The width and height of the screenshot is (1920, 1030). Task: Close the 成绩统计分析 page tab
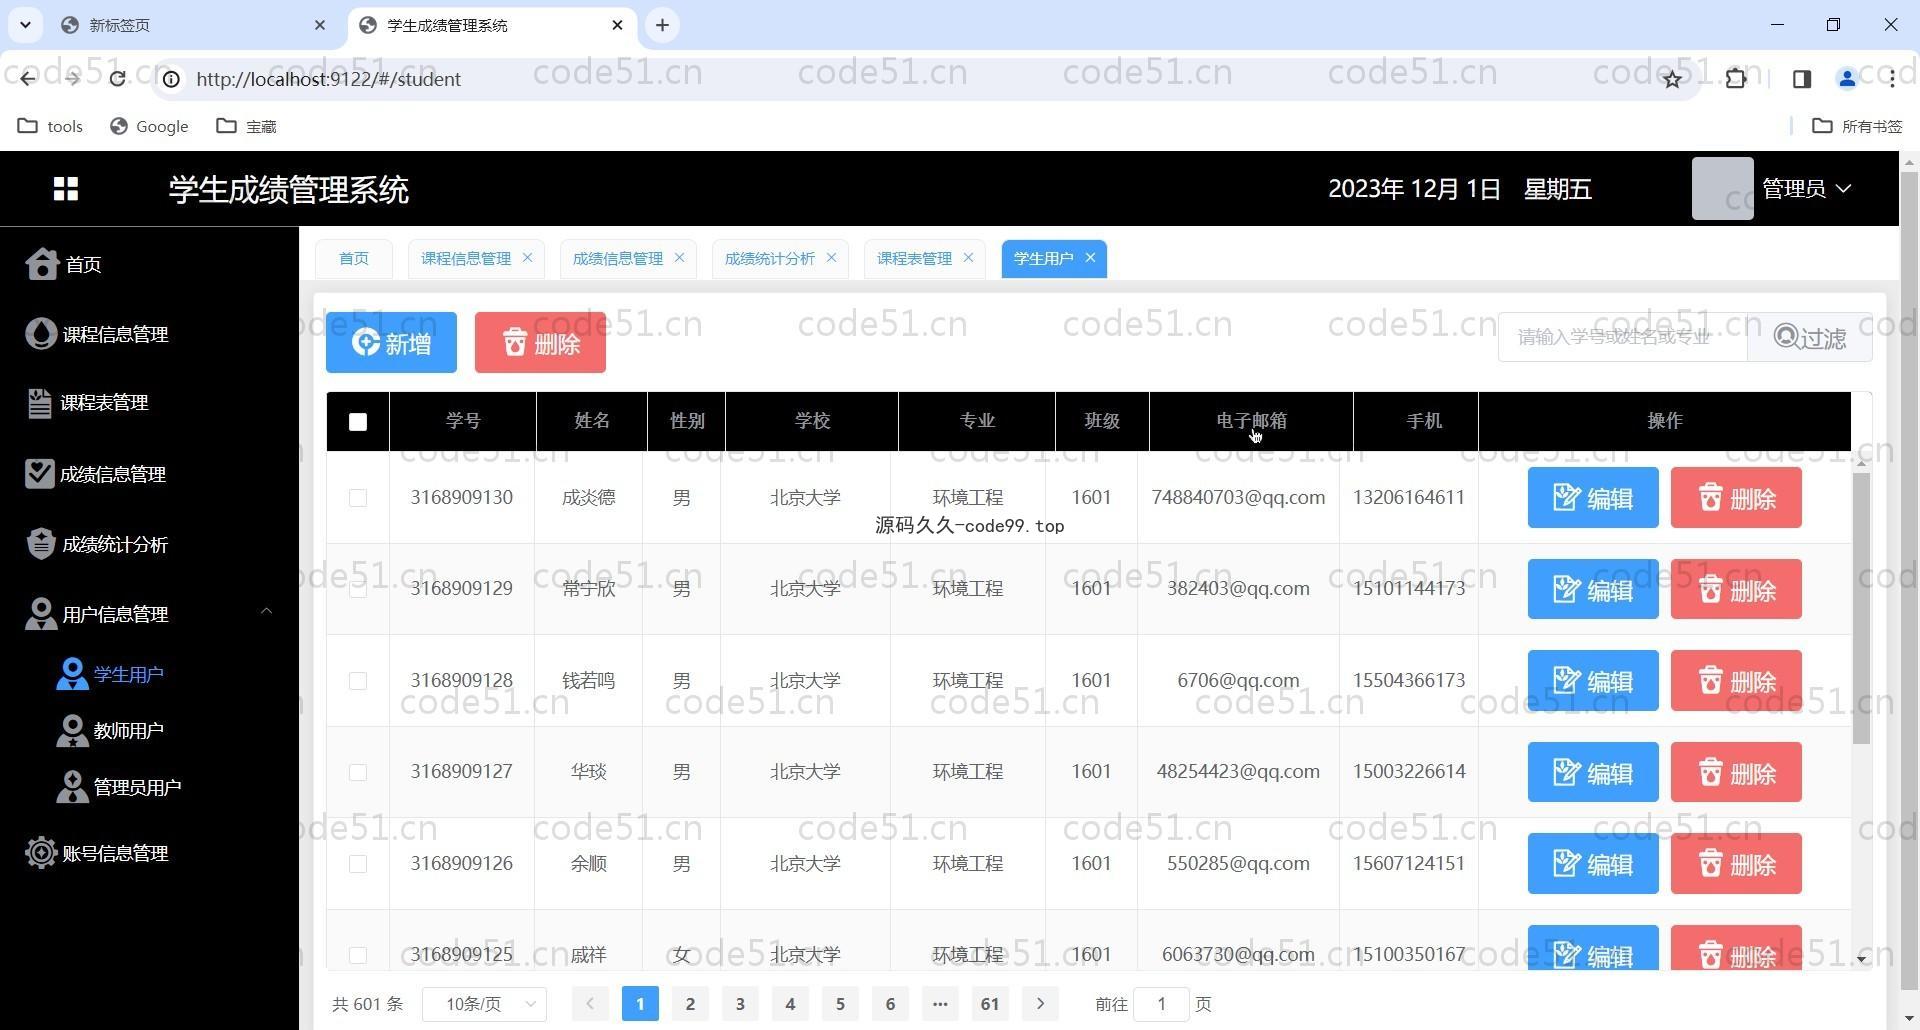831,257
